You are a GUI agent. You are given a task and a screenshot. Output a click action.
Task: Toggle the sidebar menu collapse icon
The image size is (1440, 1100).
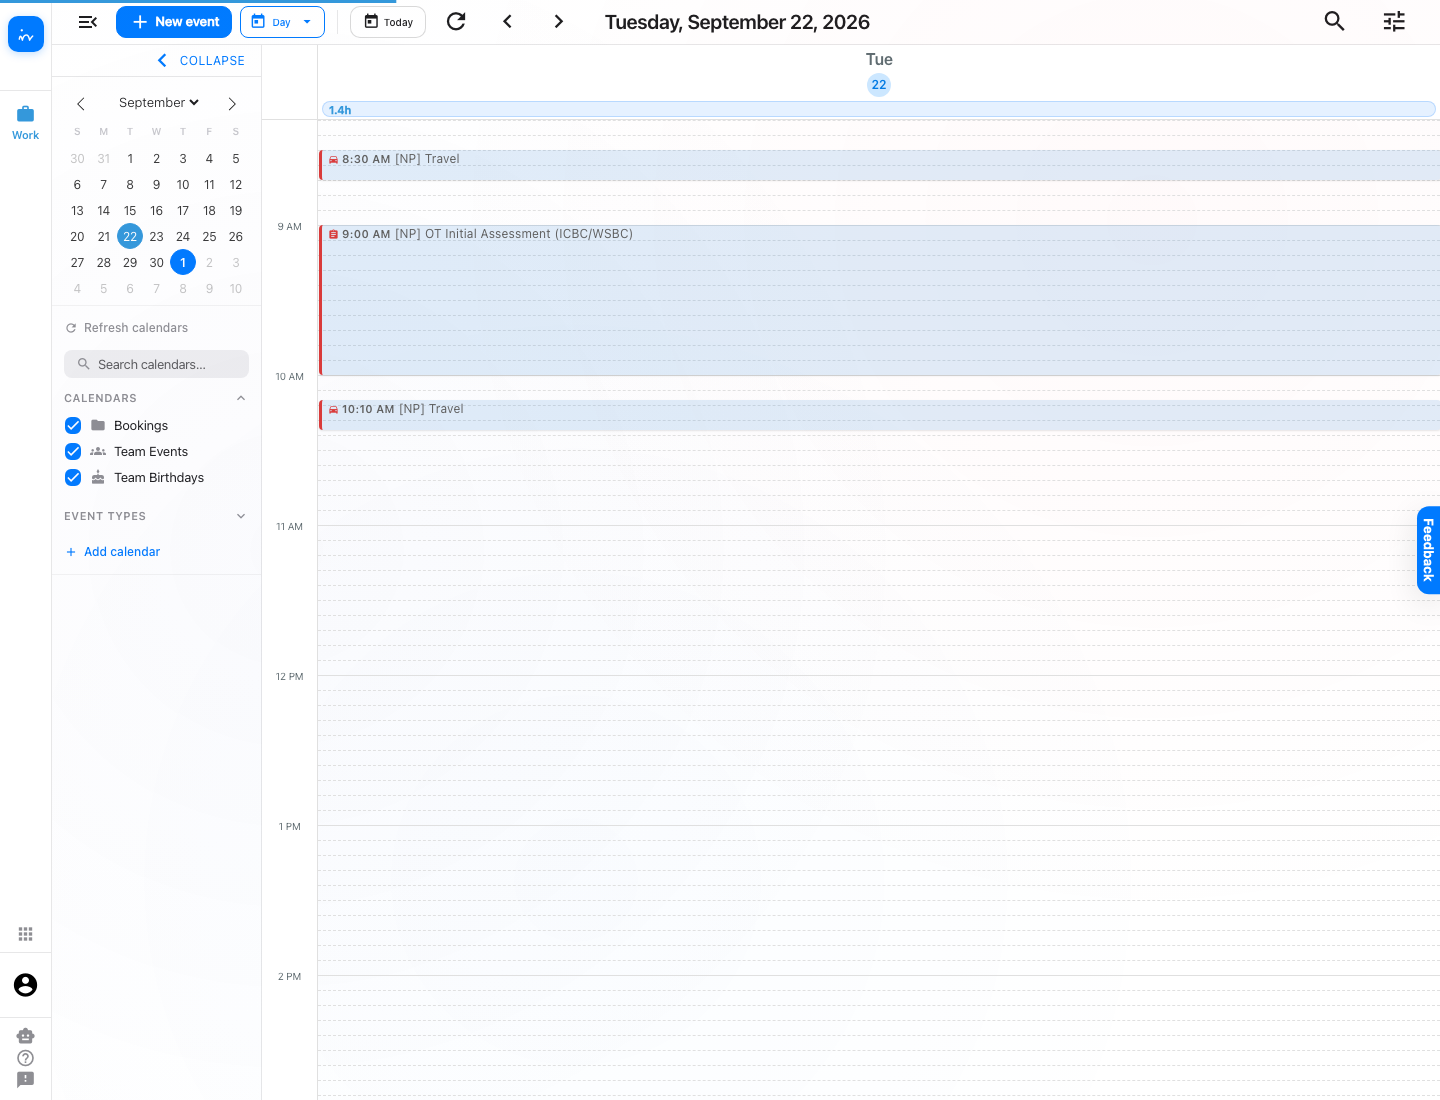pos(88,22)
